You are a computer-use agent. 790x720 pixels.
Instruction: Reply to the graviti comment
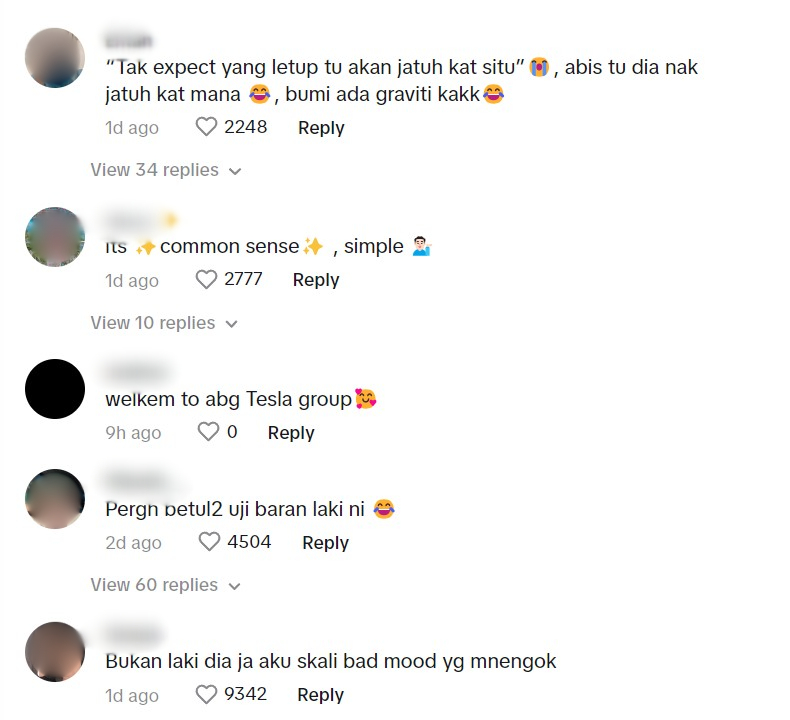pos(321,127)
